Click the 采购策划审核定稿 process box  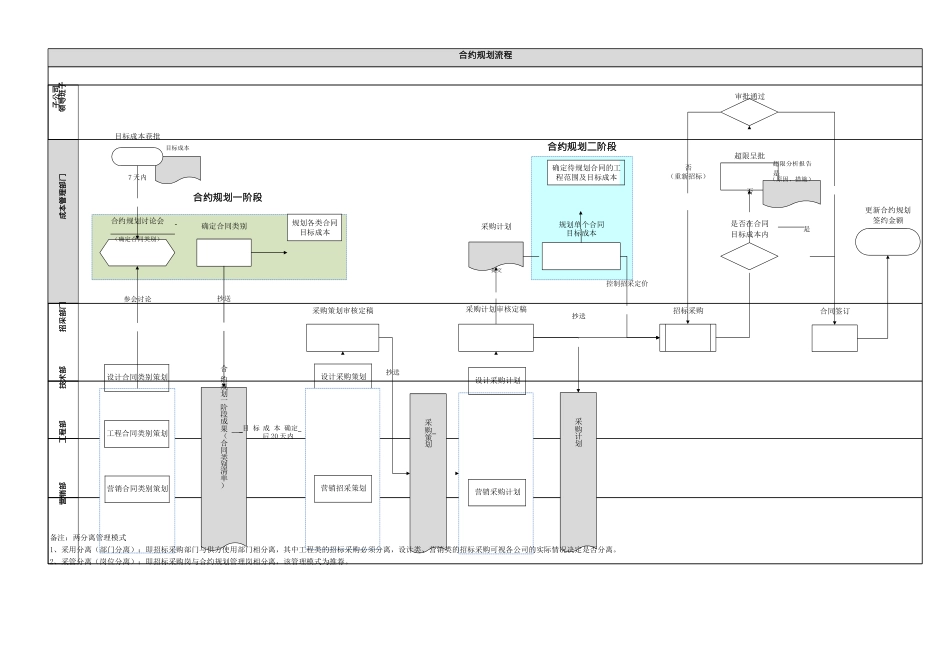tap(342, 338)
